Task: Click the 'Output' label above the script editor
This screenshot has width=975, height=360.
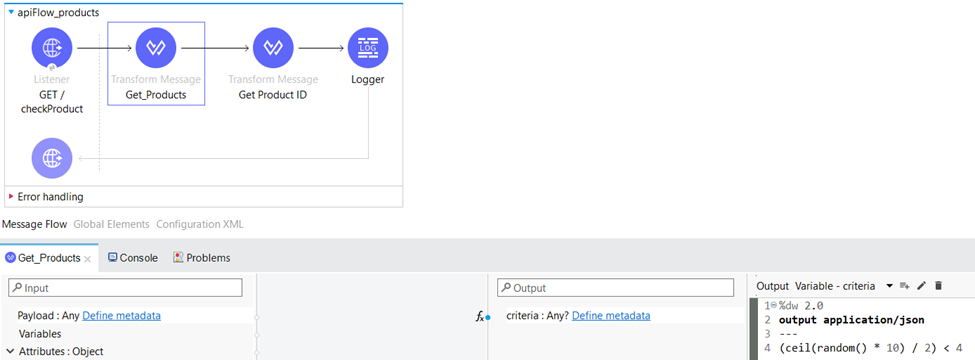Action: 772,286
